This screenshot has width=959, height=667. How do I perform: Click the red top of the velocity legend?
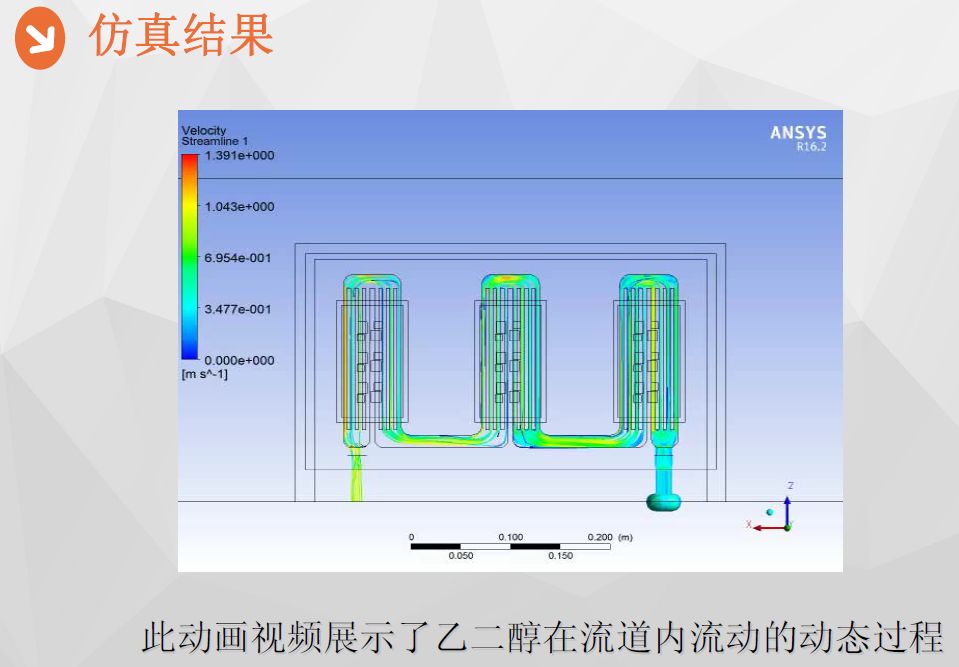(189, 160)
